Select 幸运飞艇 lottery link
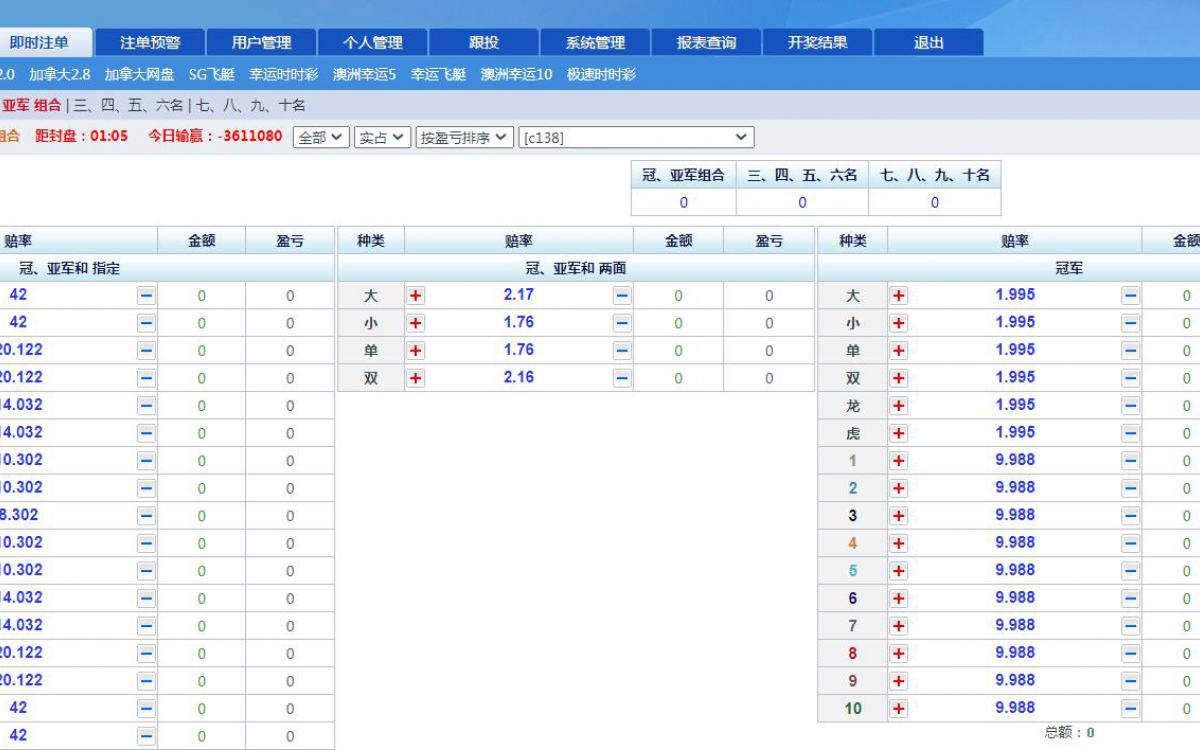The width and height of the screenshot is (1200, 750). [x=438, y=74]
